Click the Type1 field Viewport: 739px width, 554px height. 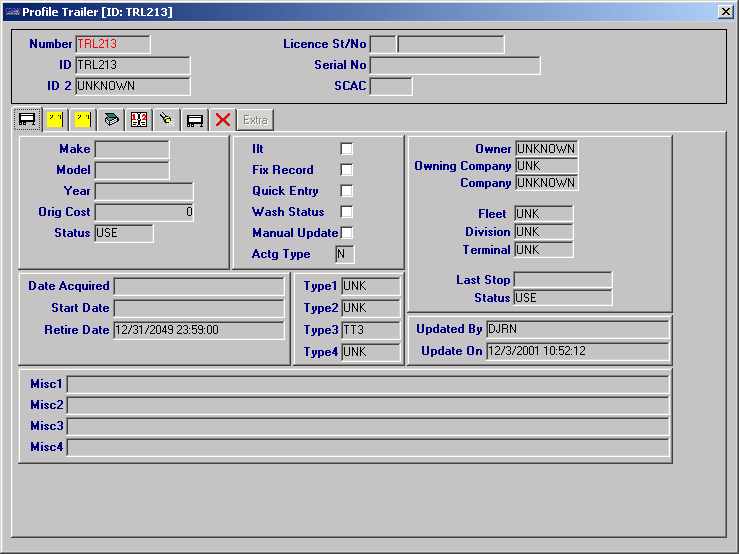371,286
